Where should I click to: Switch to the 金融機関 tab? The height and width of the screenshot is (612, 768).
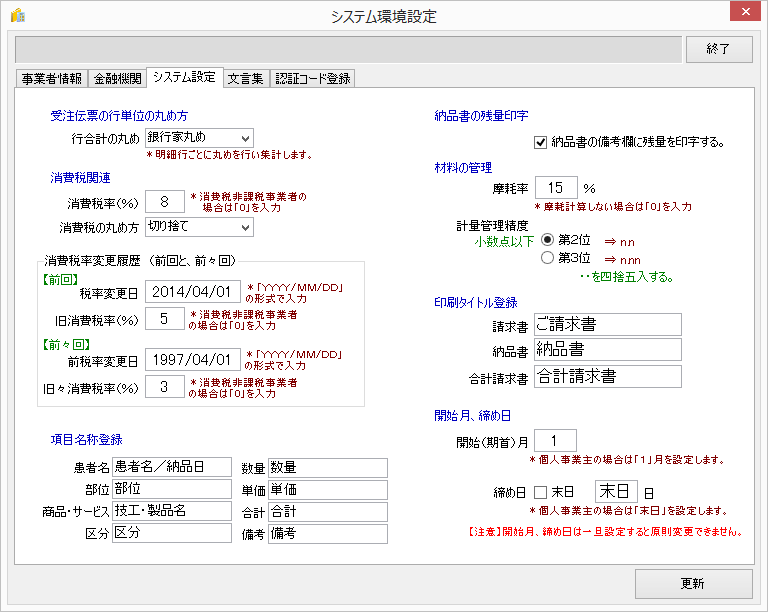118,79
